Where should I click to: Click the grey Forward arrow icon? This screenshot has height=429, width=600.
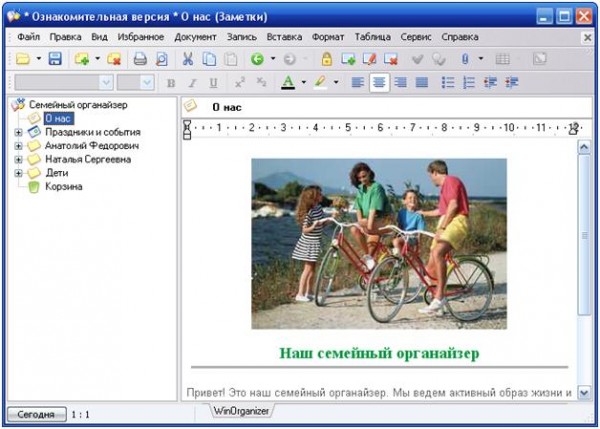point(290,59)
